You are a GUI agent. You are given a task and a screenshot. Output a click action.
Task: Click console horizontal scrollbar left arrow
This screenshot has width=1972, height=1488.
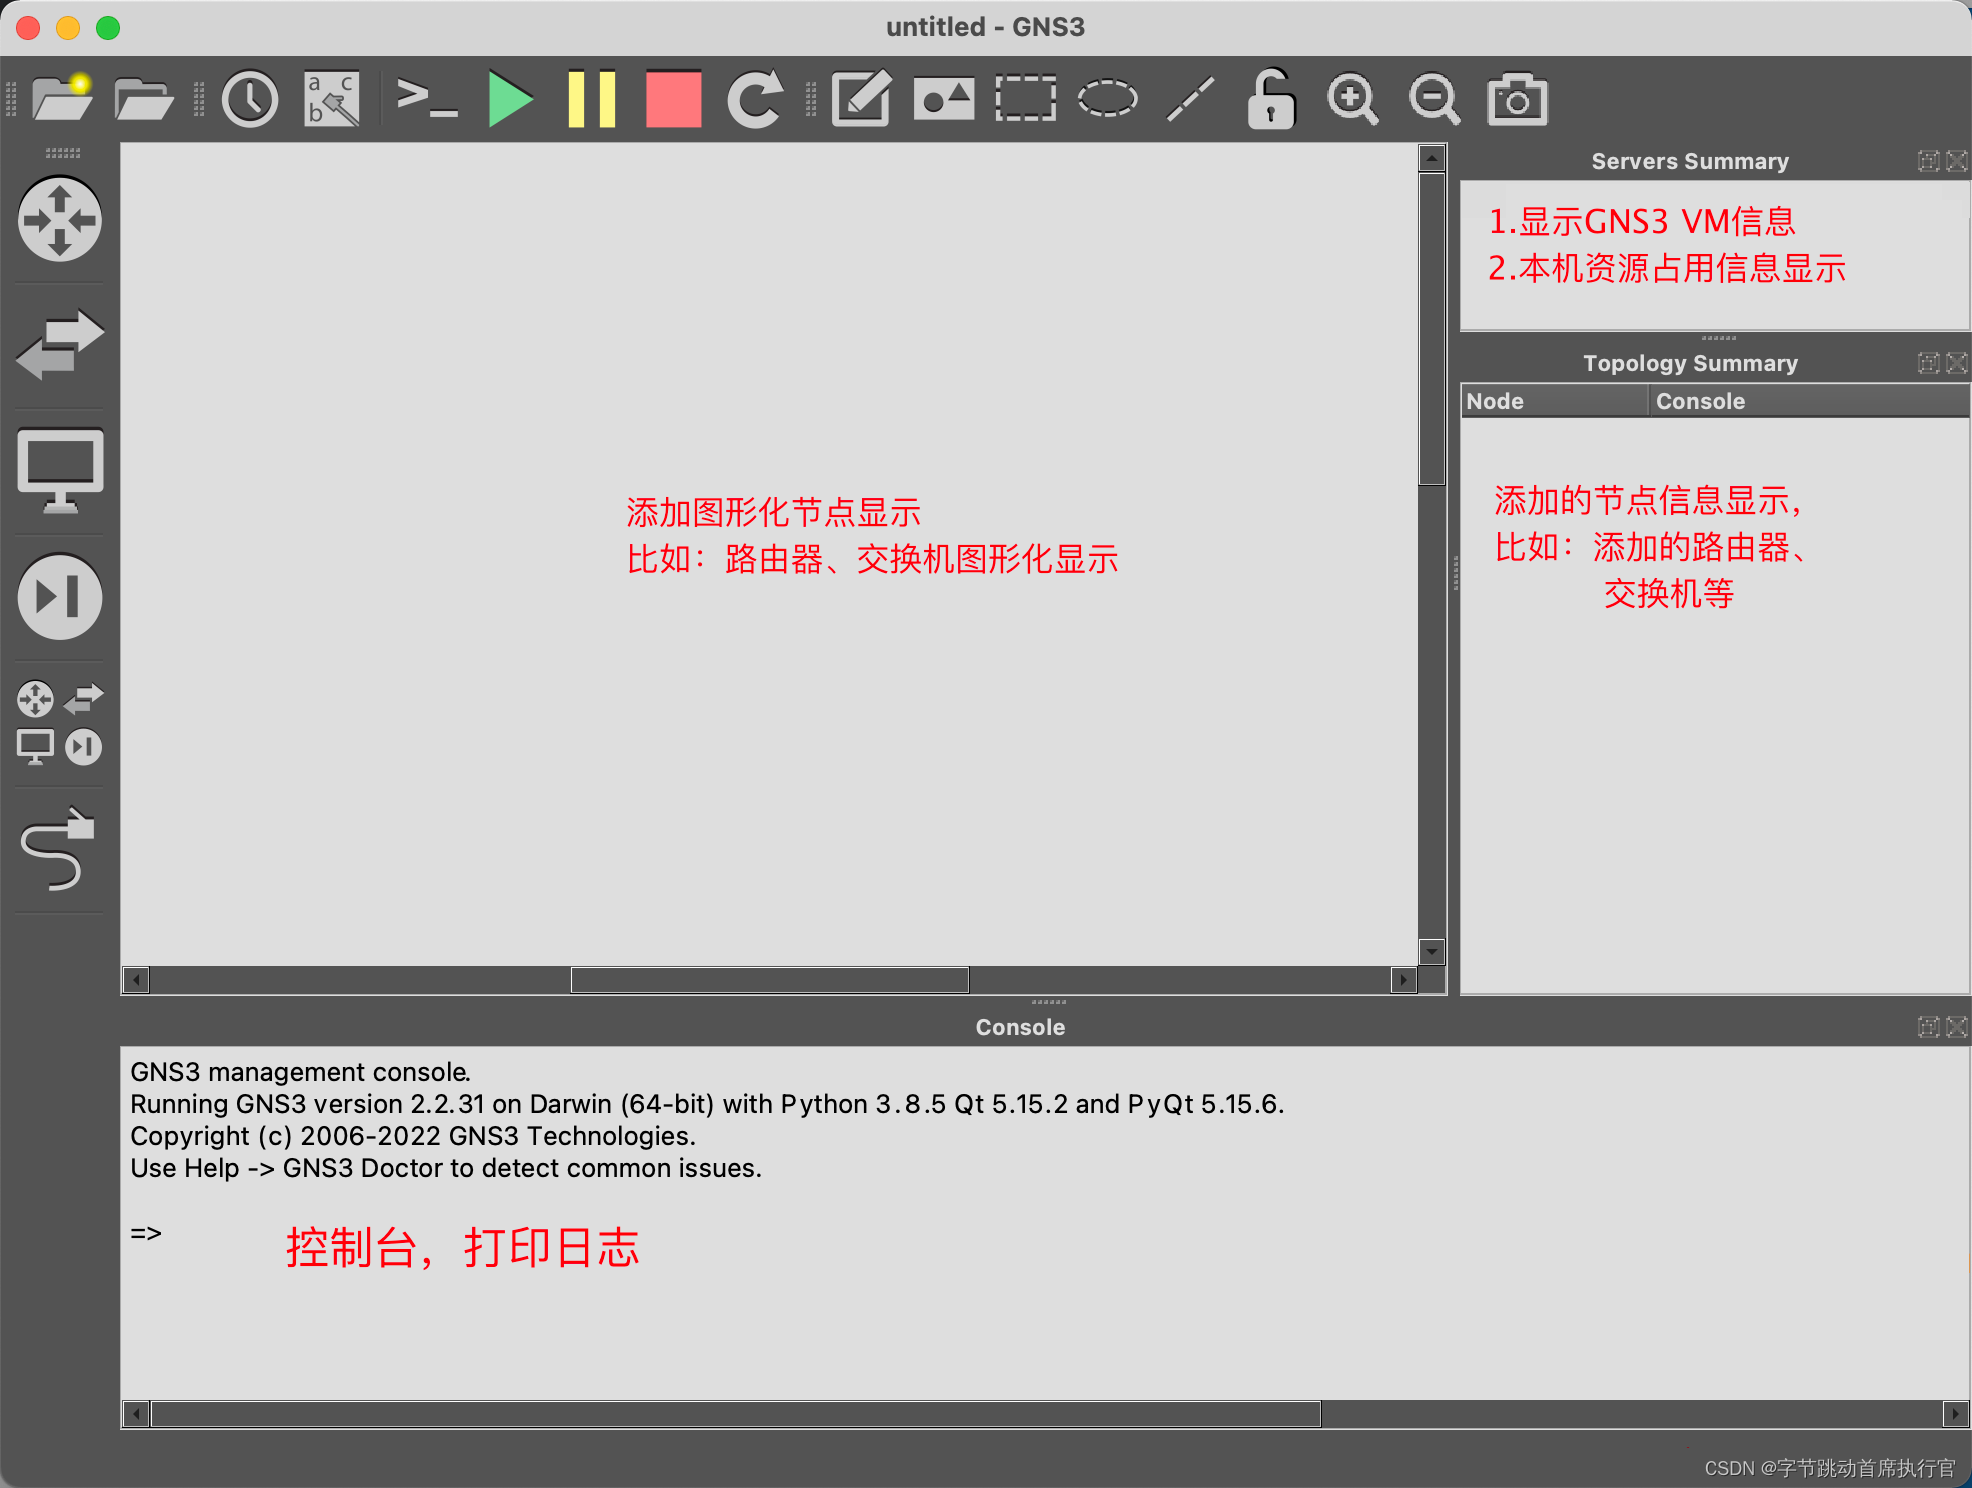(136, 1414)
